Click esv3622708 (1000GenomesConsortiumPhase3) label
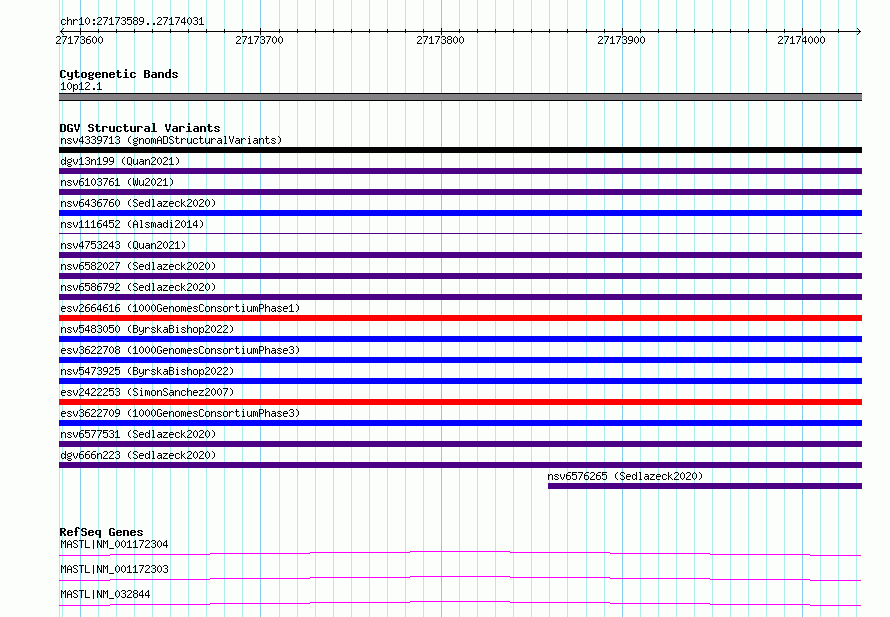Screen dimensions: 890x617 tap(180, 350)
